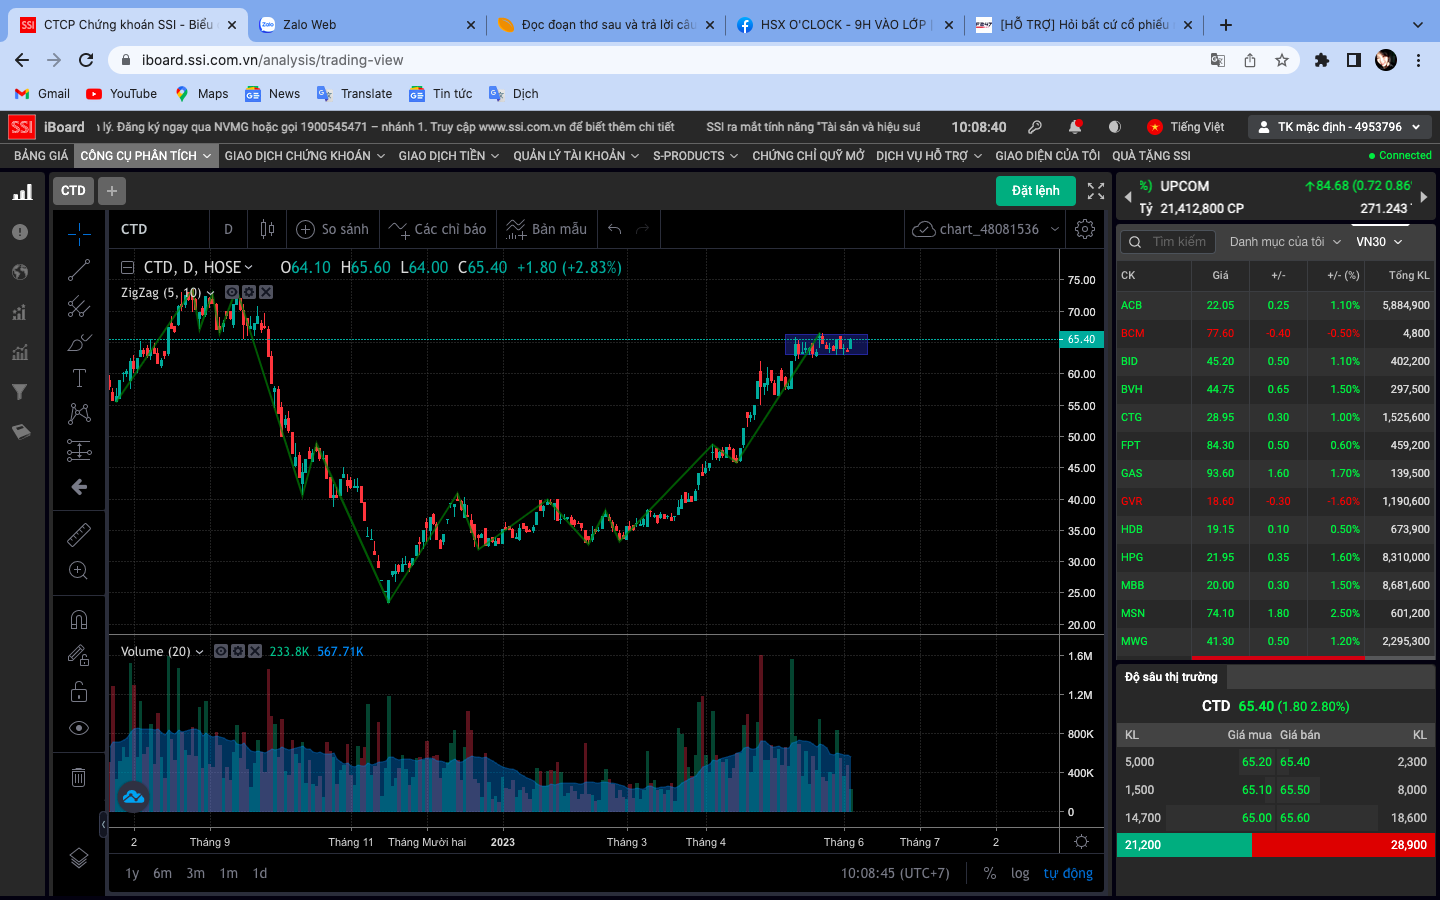Select the back arrow icon tool
Image resolution: width=1440 pixels, height=900 pixels.
[x=79, y=487]
